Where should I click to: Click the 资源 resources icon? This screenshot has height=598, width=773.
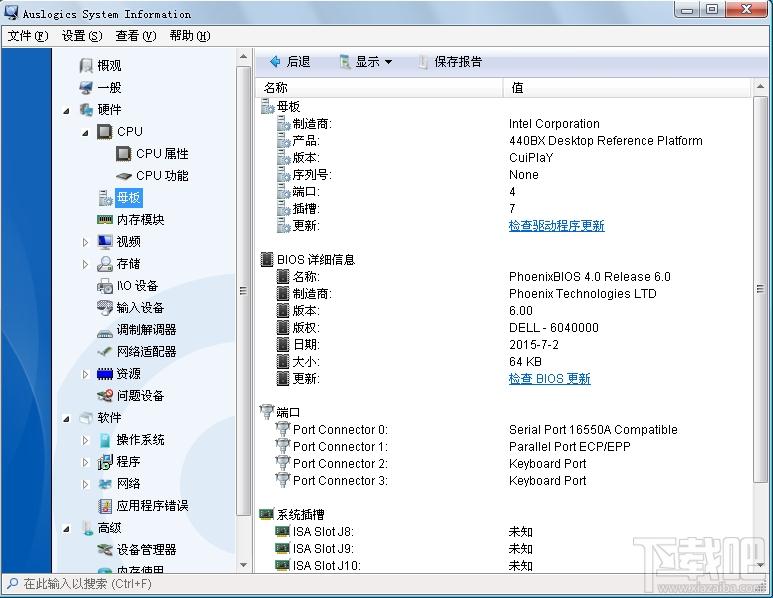(105, 374)
